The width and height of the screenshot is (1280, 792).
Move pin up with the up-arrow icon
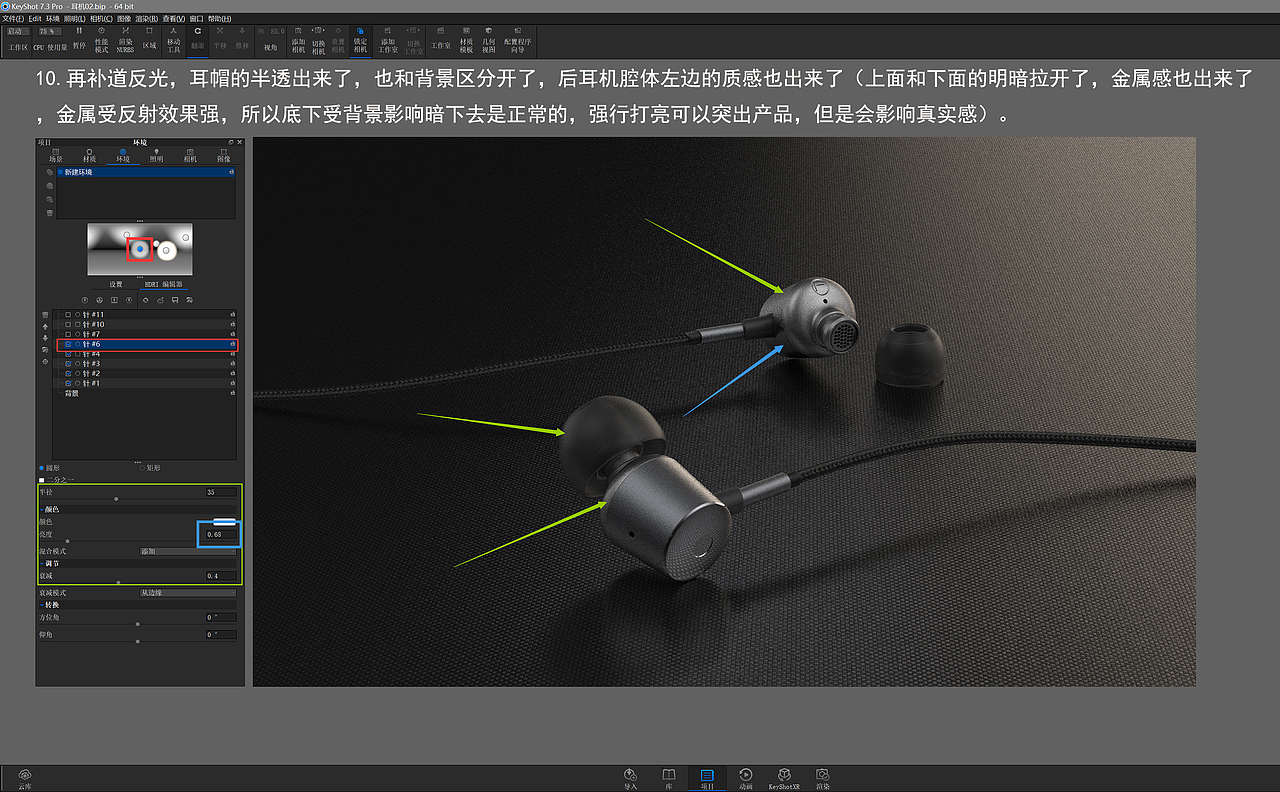(x=45, y=327)
